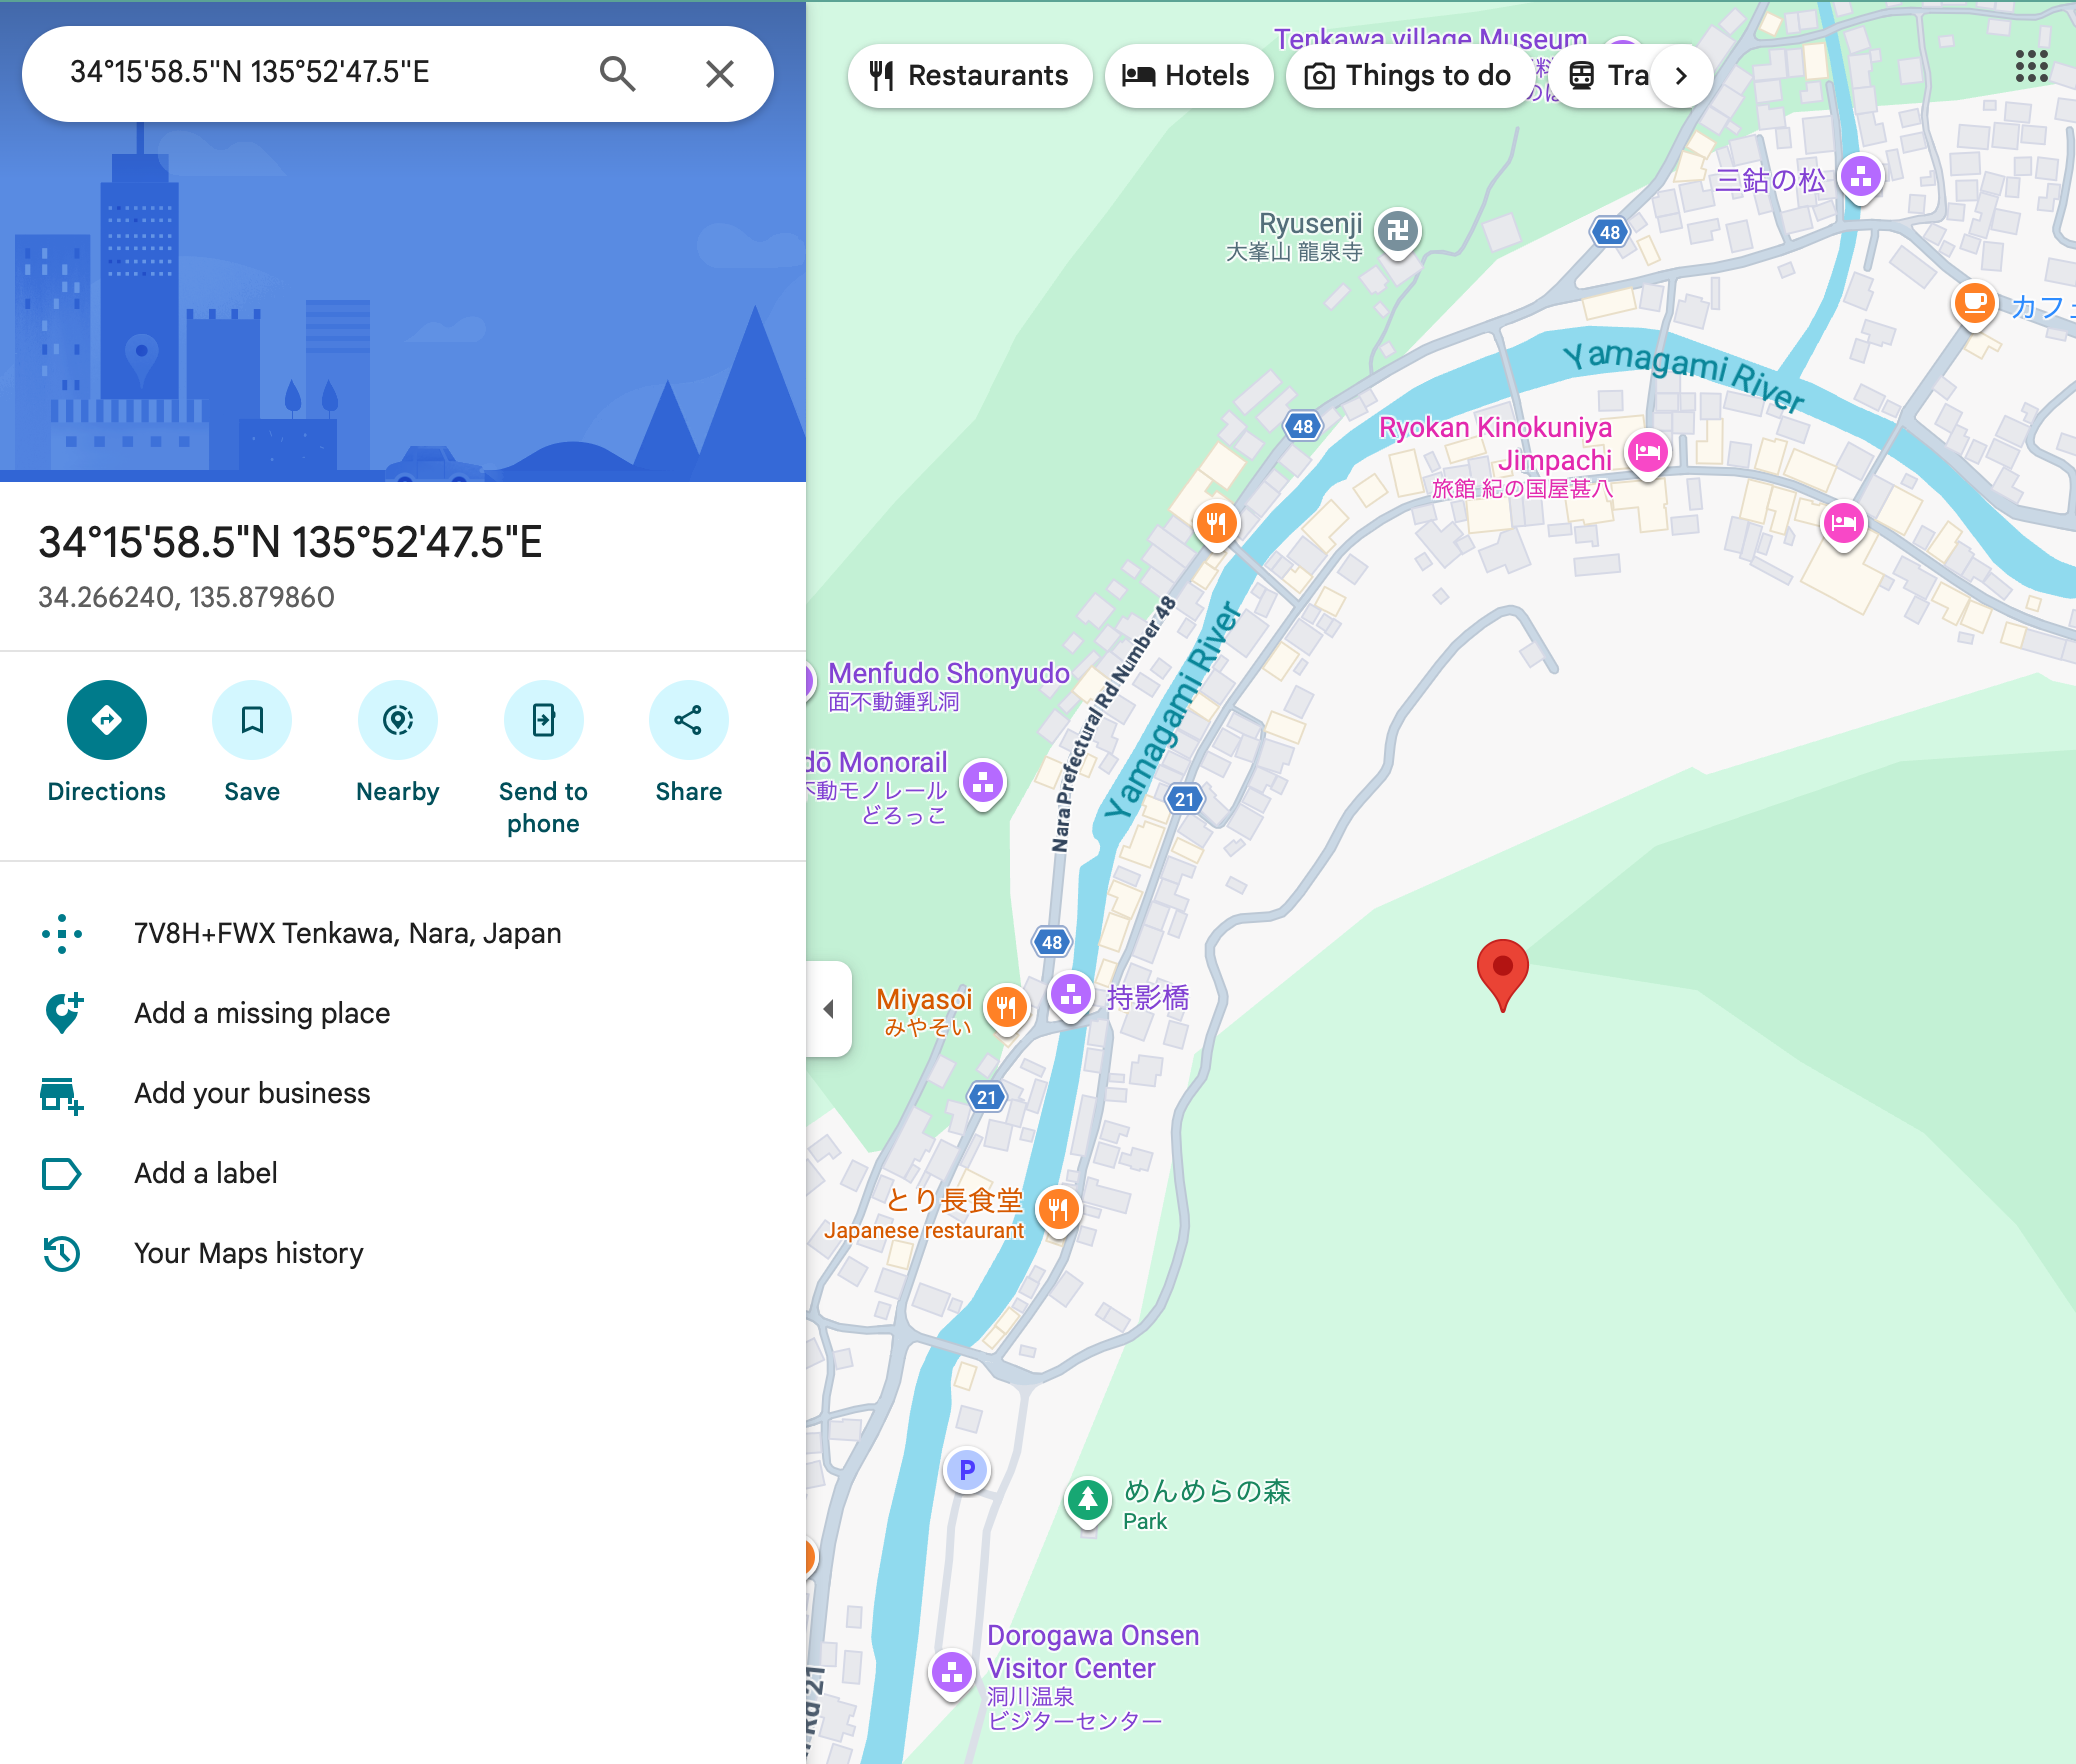Screen dimensions: 2076x1764
Task: Filter map by Things to do chip
Action: [1409, 76]
